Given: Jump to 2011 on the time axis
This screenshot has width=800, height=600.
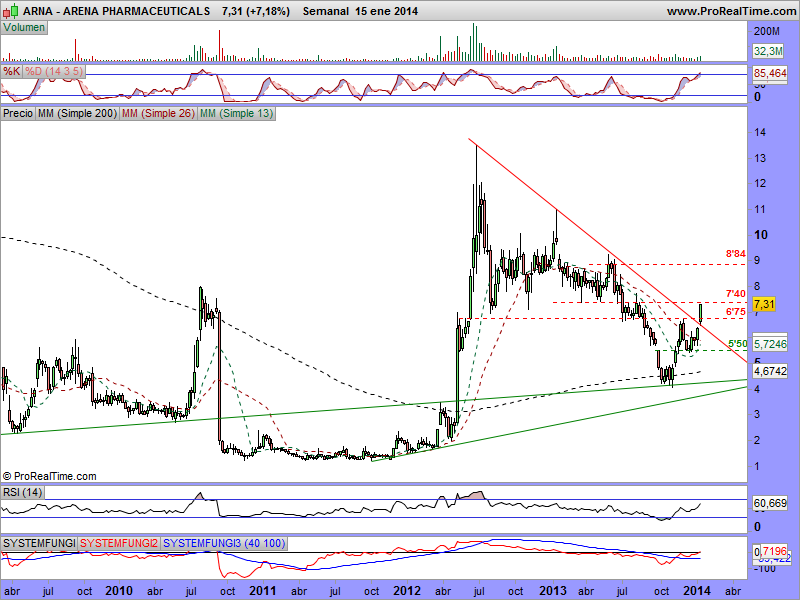Looking at the screenshot, I should pyautogui.click(x=263, y=591).
